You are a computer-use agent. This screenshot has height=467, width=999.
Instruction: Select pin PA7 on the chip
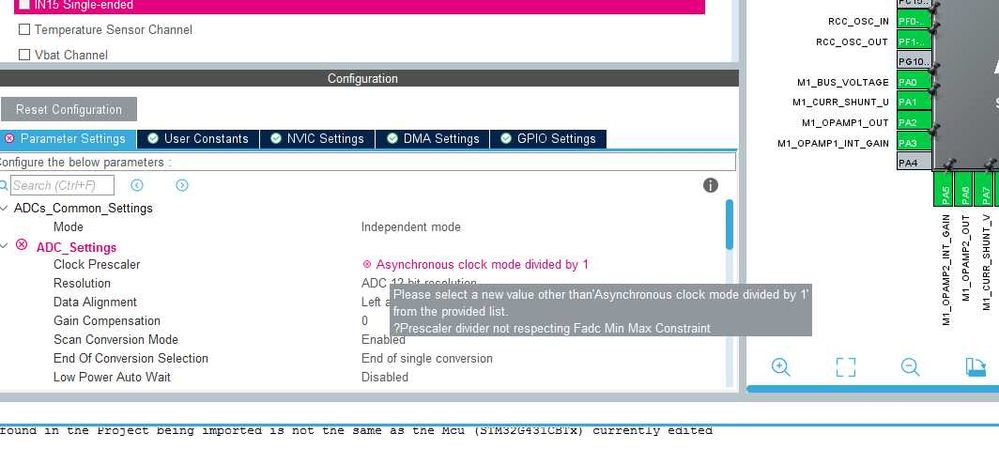[986, 189]
